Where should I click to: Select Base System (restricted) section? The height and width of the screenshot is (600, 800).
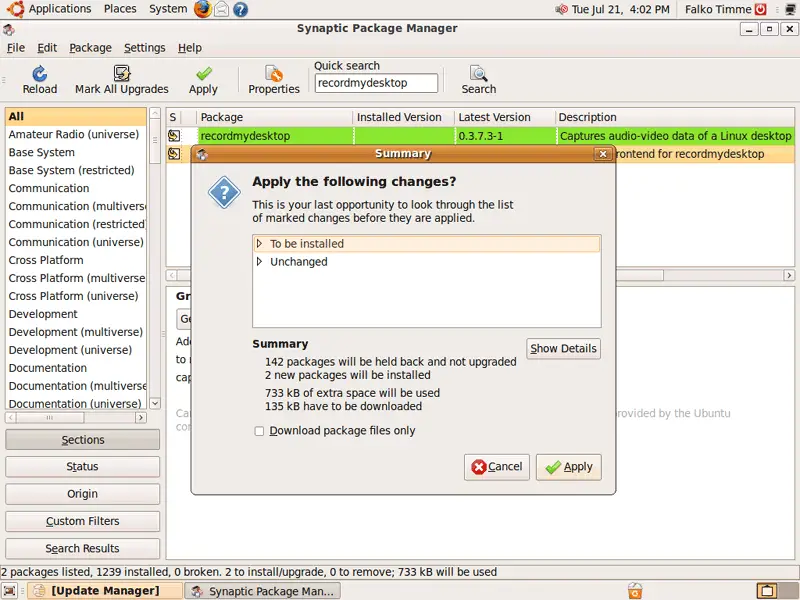pos(76,170)
